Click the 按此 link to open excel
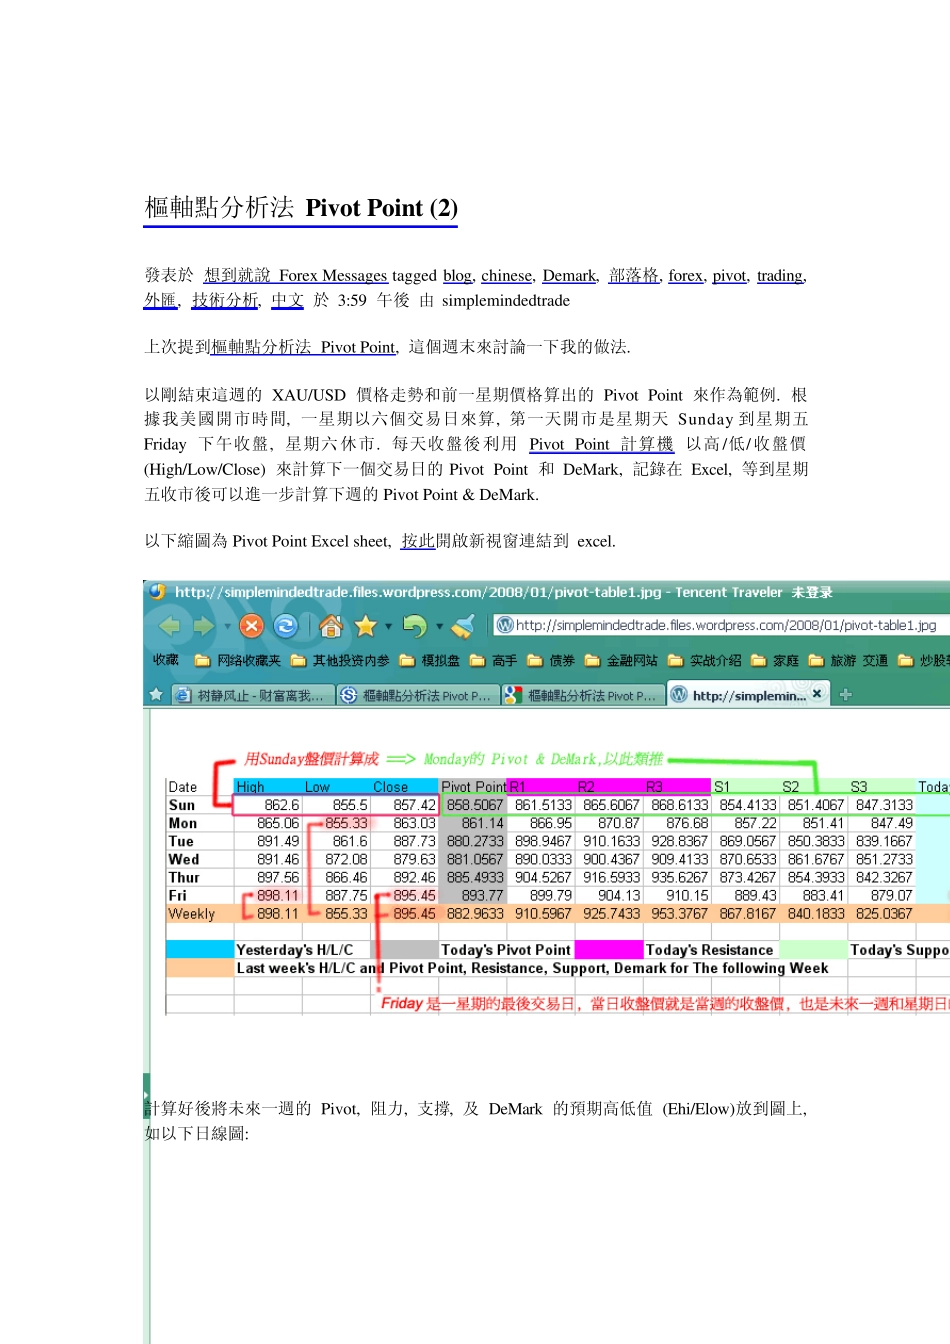This screenshot has width=950, height=1344. 418,541
